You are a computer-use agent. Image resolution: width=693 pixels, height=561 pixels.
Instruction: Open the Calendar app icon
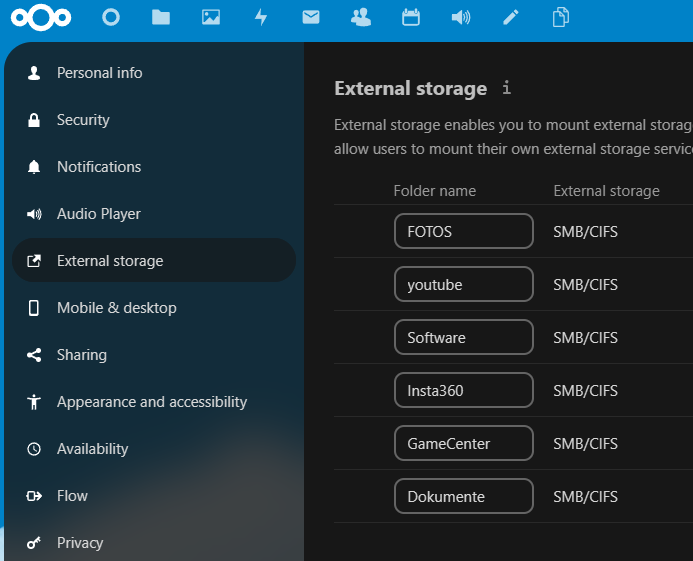[411, 18]
